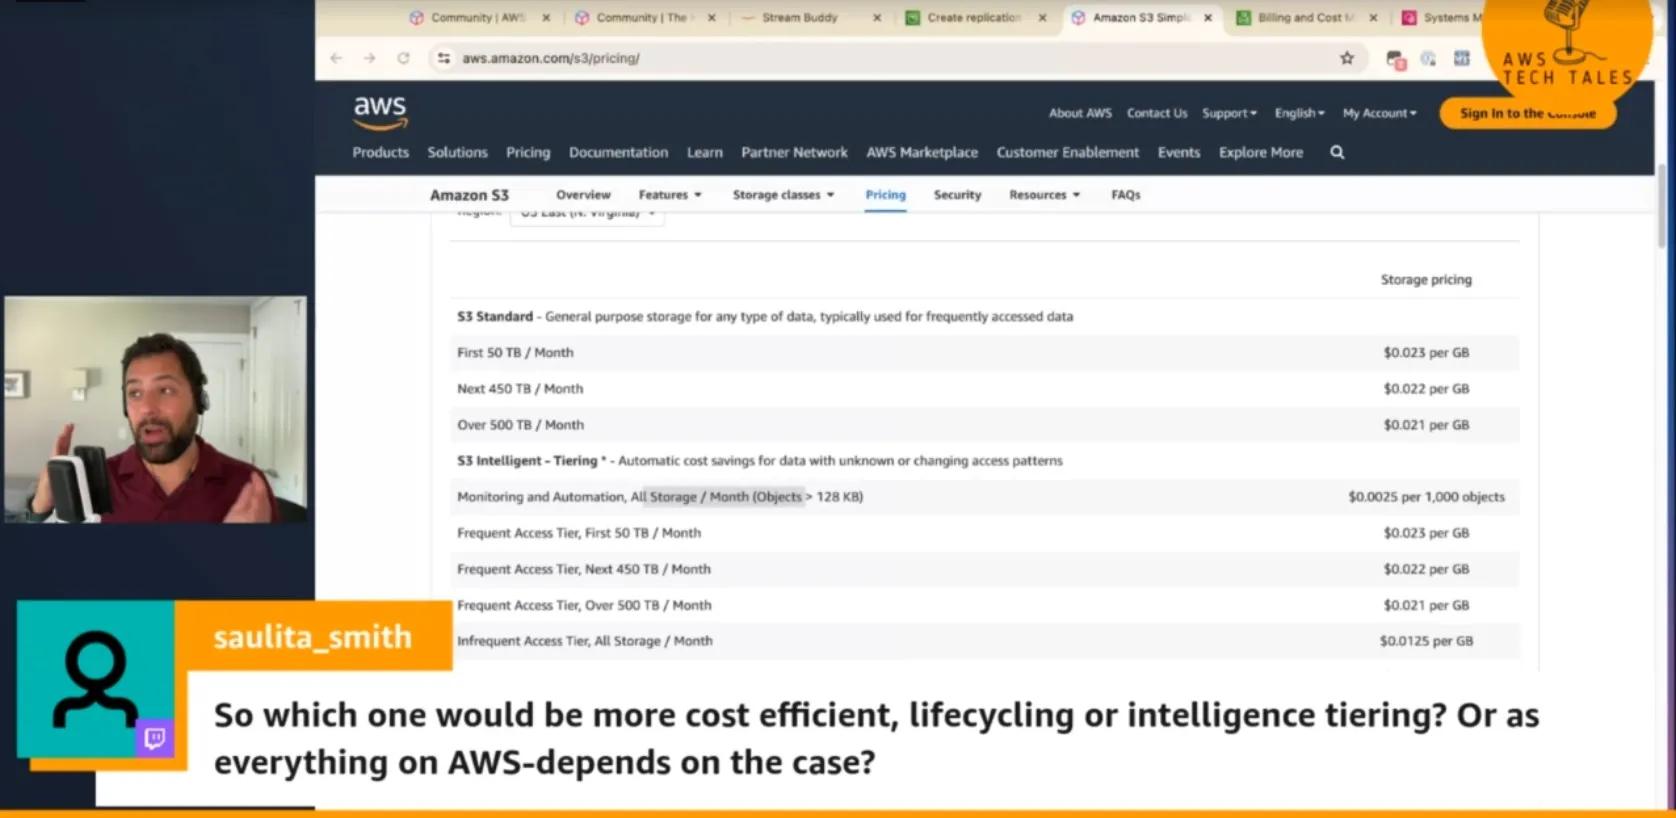Screen dimensions: 1676x818
Task: Click the saulita_smith user avatar
Action: [x=95, y=680]
